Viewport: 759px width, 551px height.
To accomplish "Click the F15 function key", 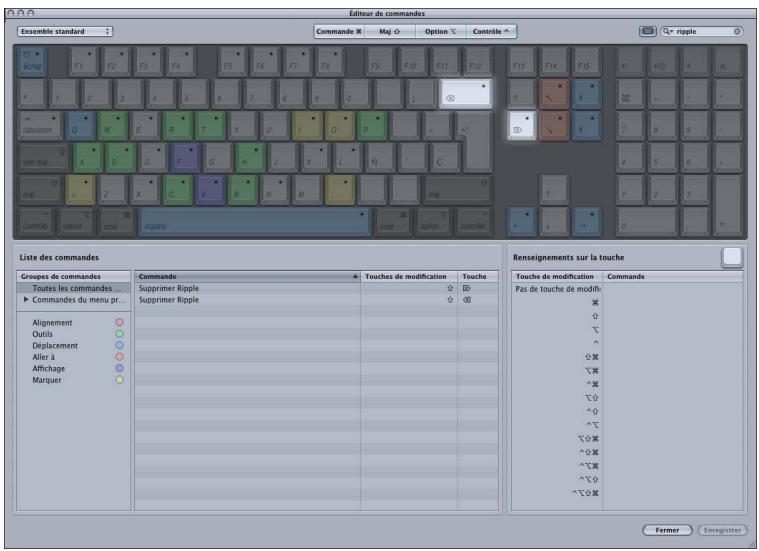I will (x=586, y=62).
